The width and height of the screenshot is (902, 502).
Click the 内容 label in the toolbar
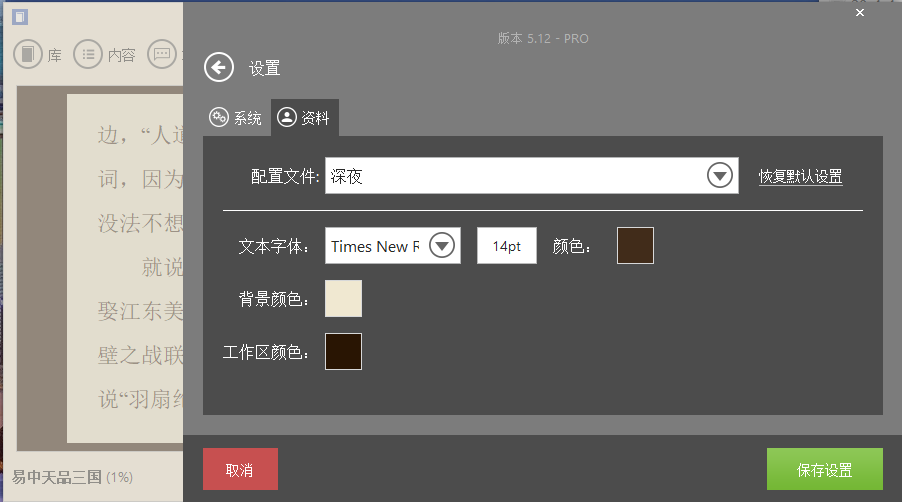click(121, 55)
